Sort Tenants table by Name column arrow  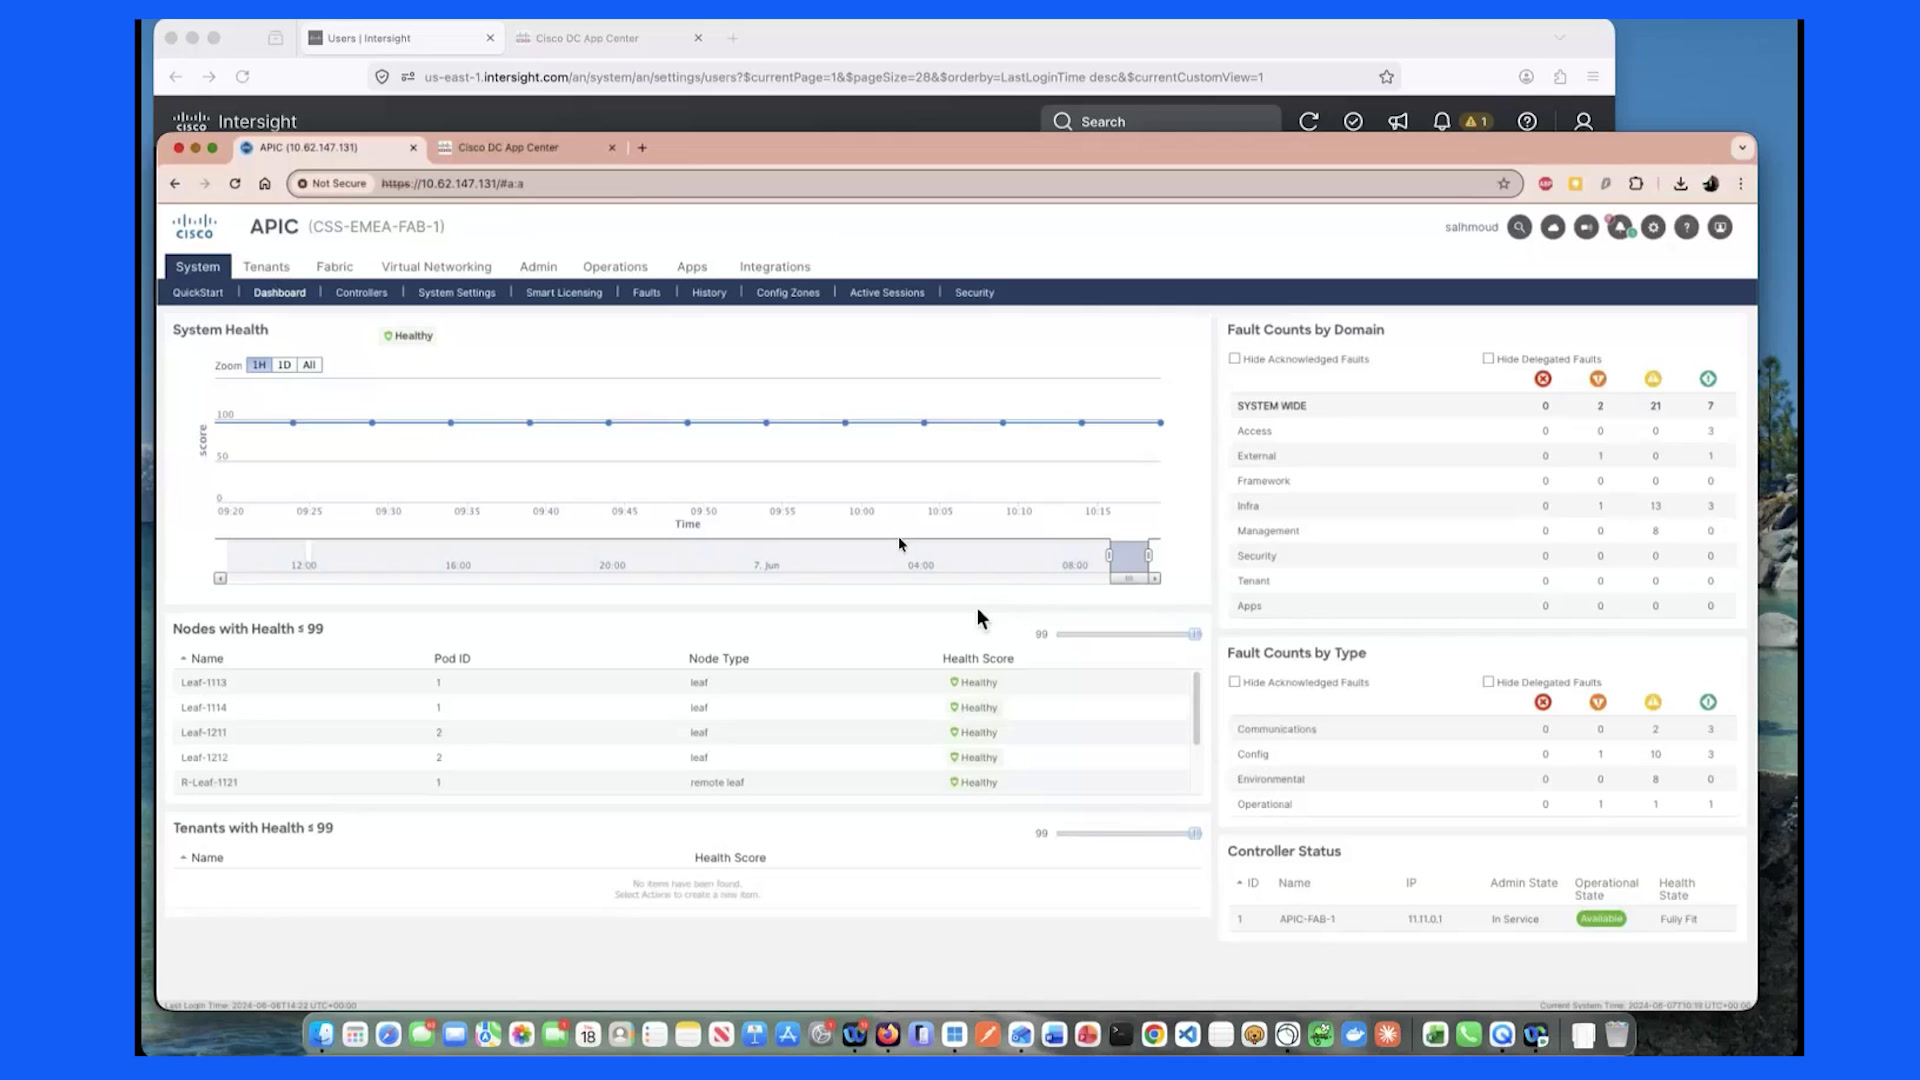[183, 858]
